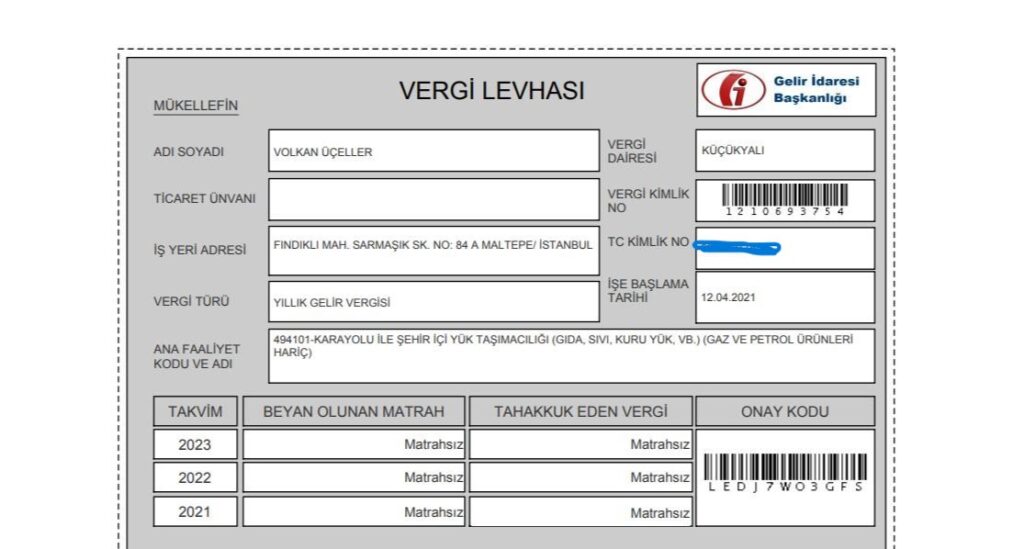The height and width of the screenshot is (549, 1024).
Task: Select the YILLIK GELİR VERGİSİ value
Action: [332, 303]
